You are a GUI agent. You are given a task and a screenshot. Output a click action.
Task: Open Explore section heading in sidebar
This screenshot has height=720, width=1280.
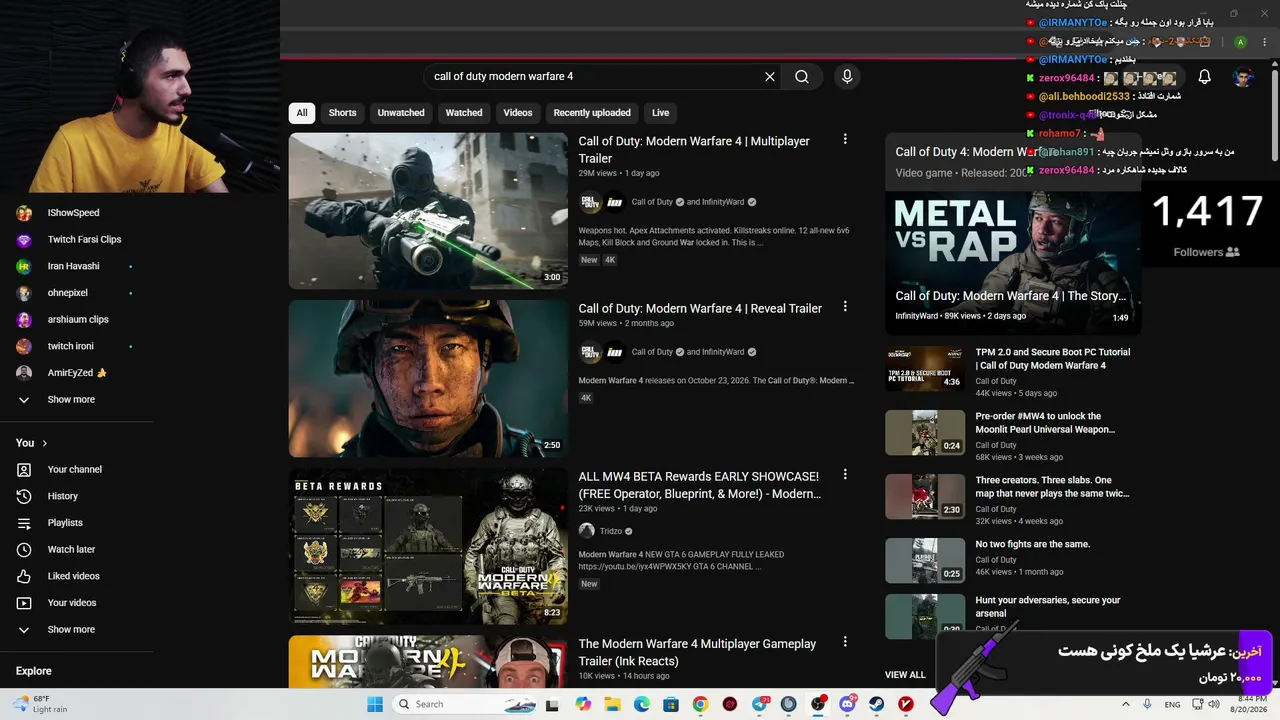click(33, 672)
